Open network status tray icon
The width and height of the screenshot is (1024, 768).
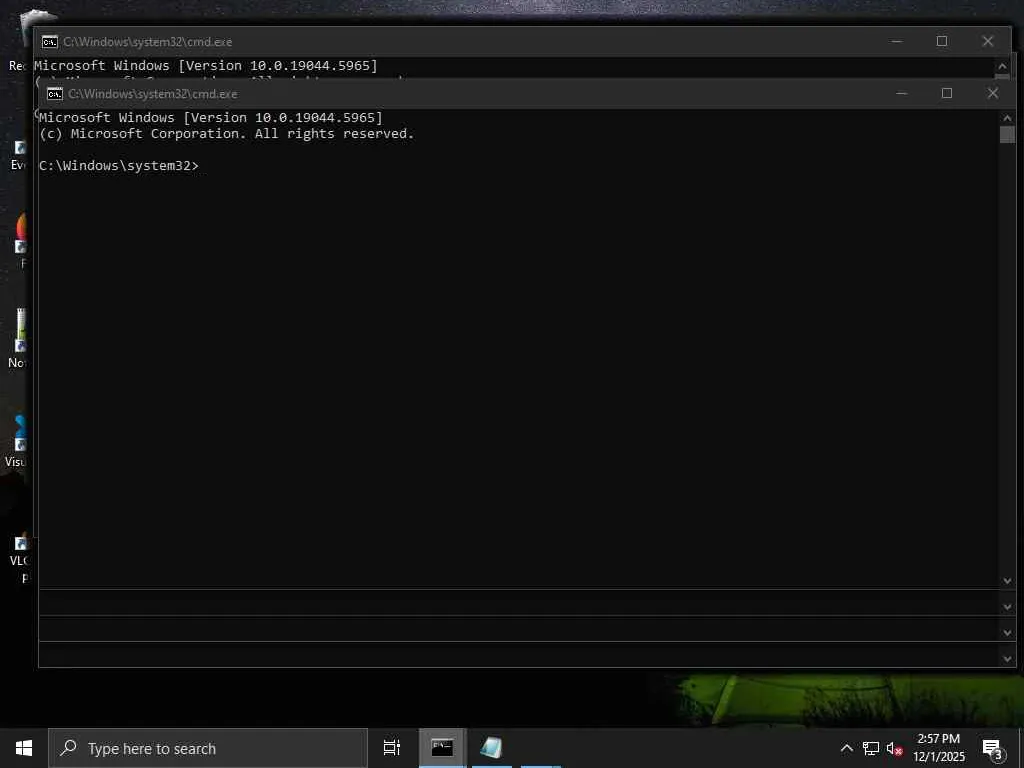point(871,748)
